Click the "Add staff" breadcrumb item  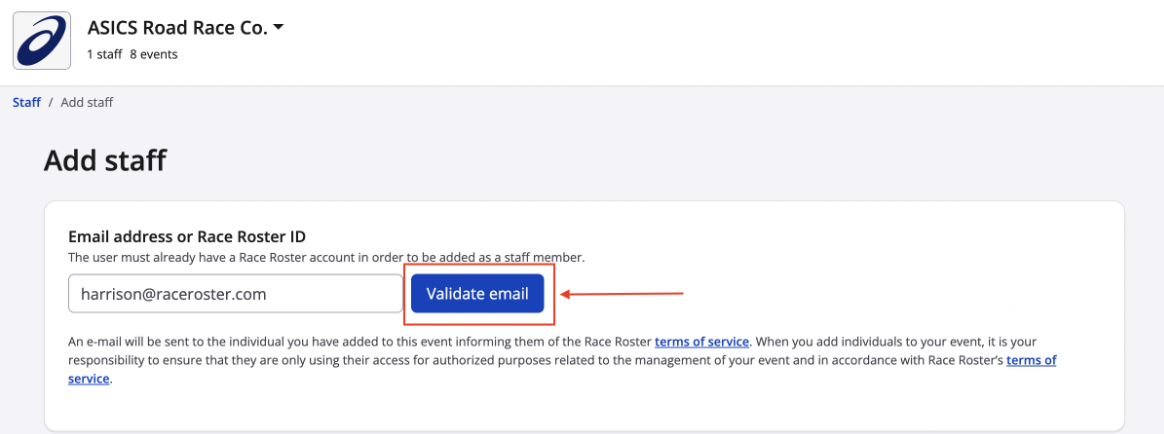tap(87, 102)
